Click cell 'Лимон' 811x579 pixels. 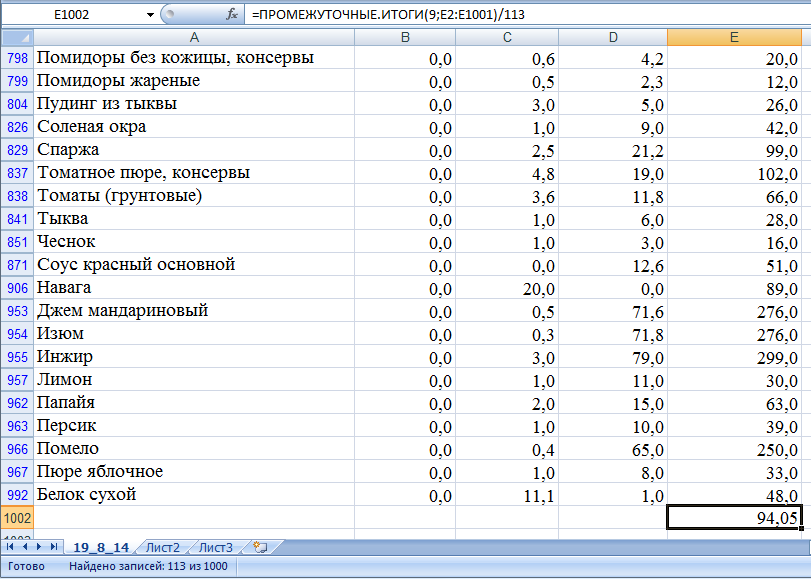click(194, 379)
